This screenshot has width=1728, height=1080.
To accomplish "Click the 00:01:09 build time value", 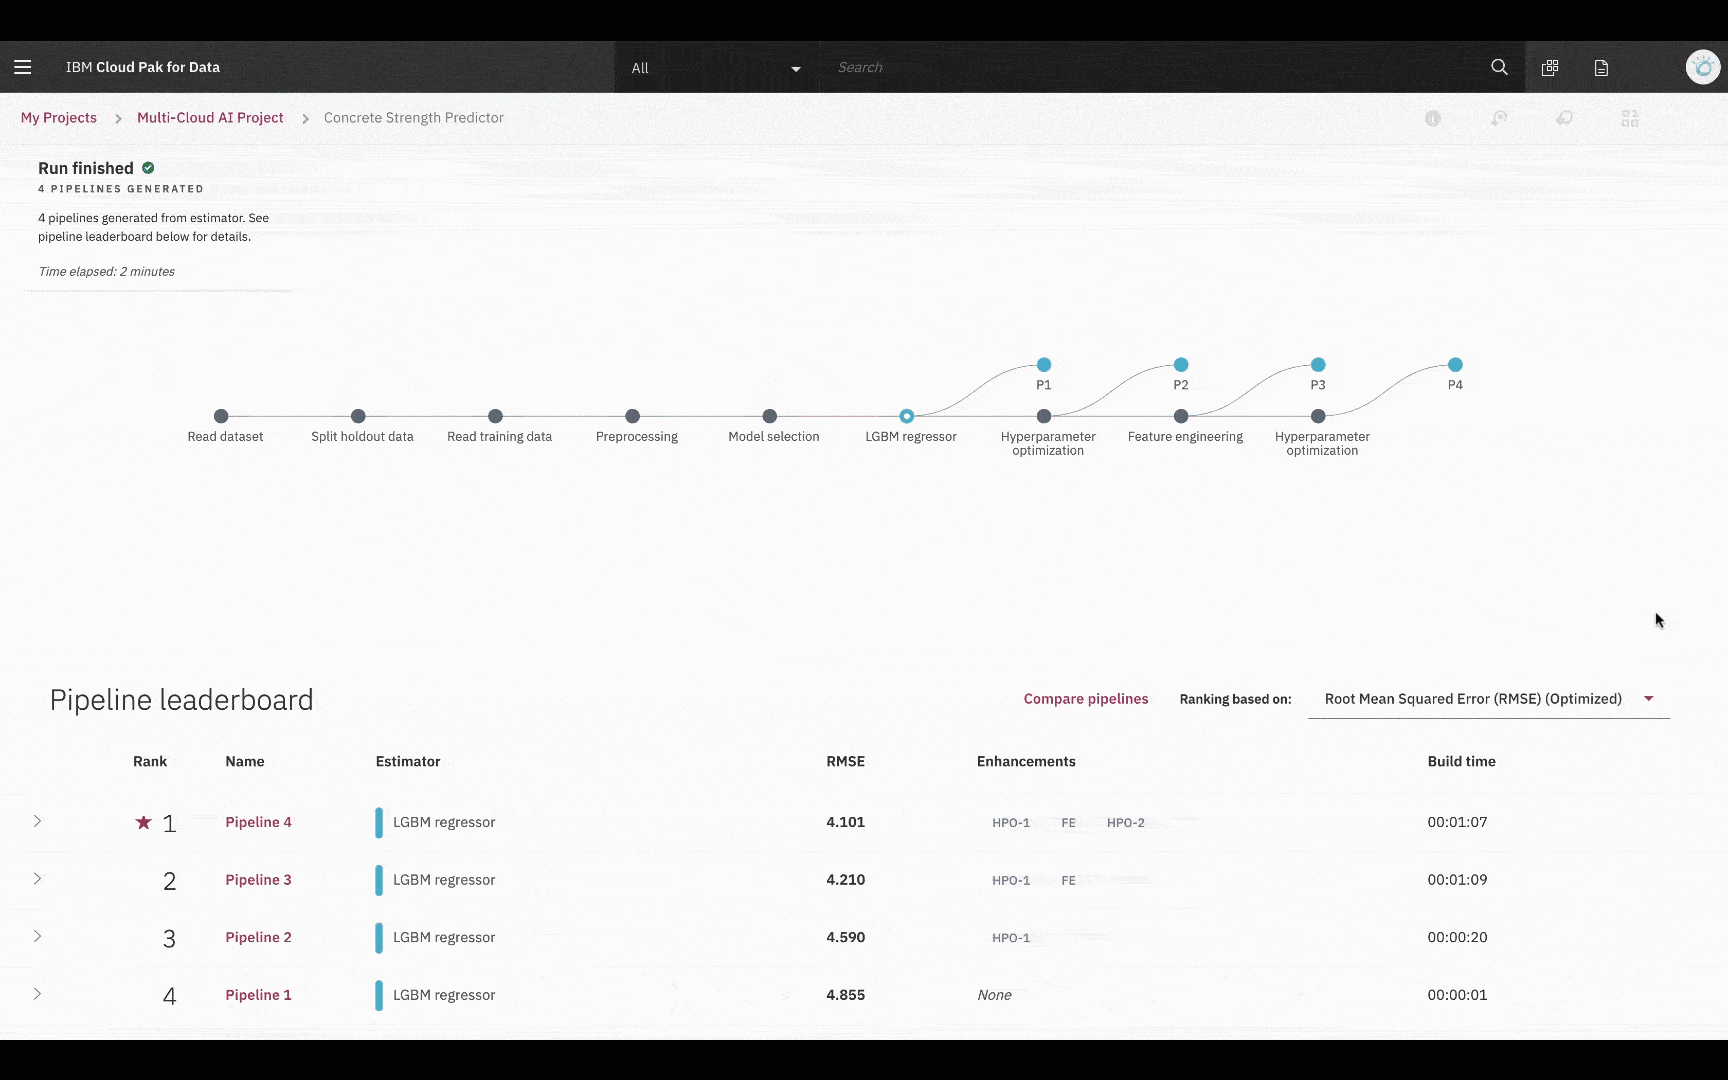I will pyautogui.click(x=1457, y=880).
